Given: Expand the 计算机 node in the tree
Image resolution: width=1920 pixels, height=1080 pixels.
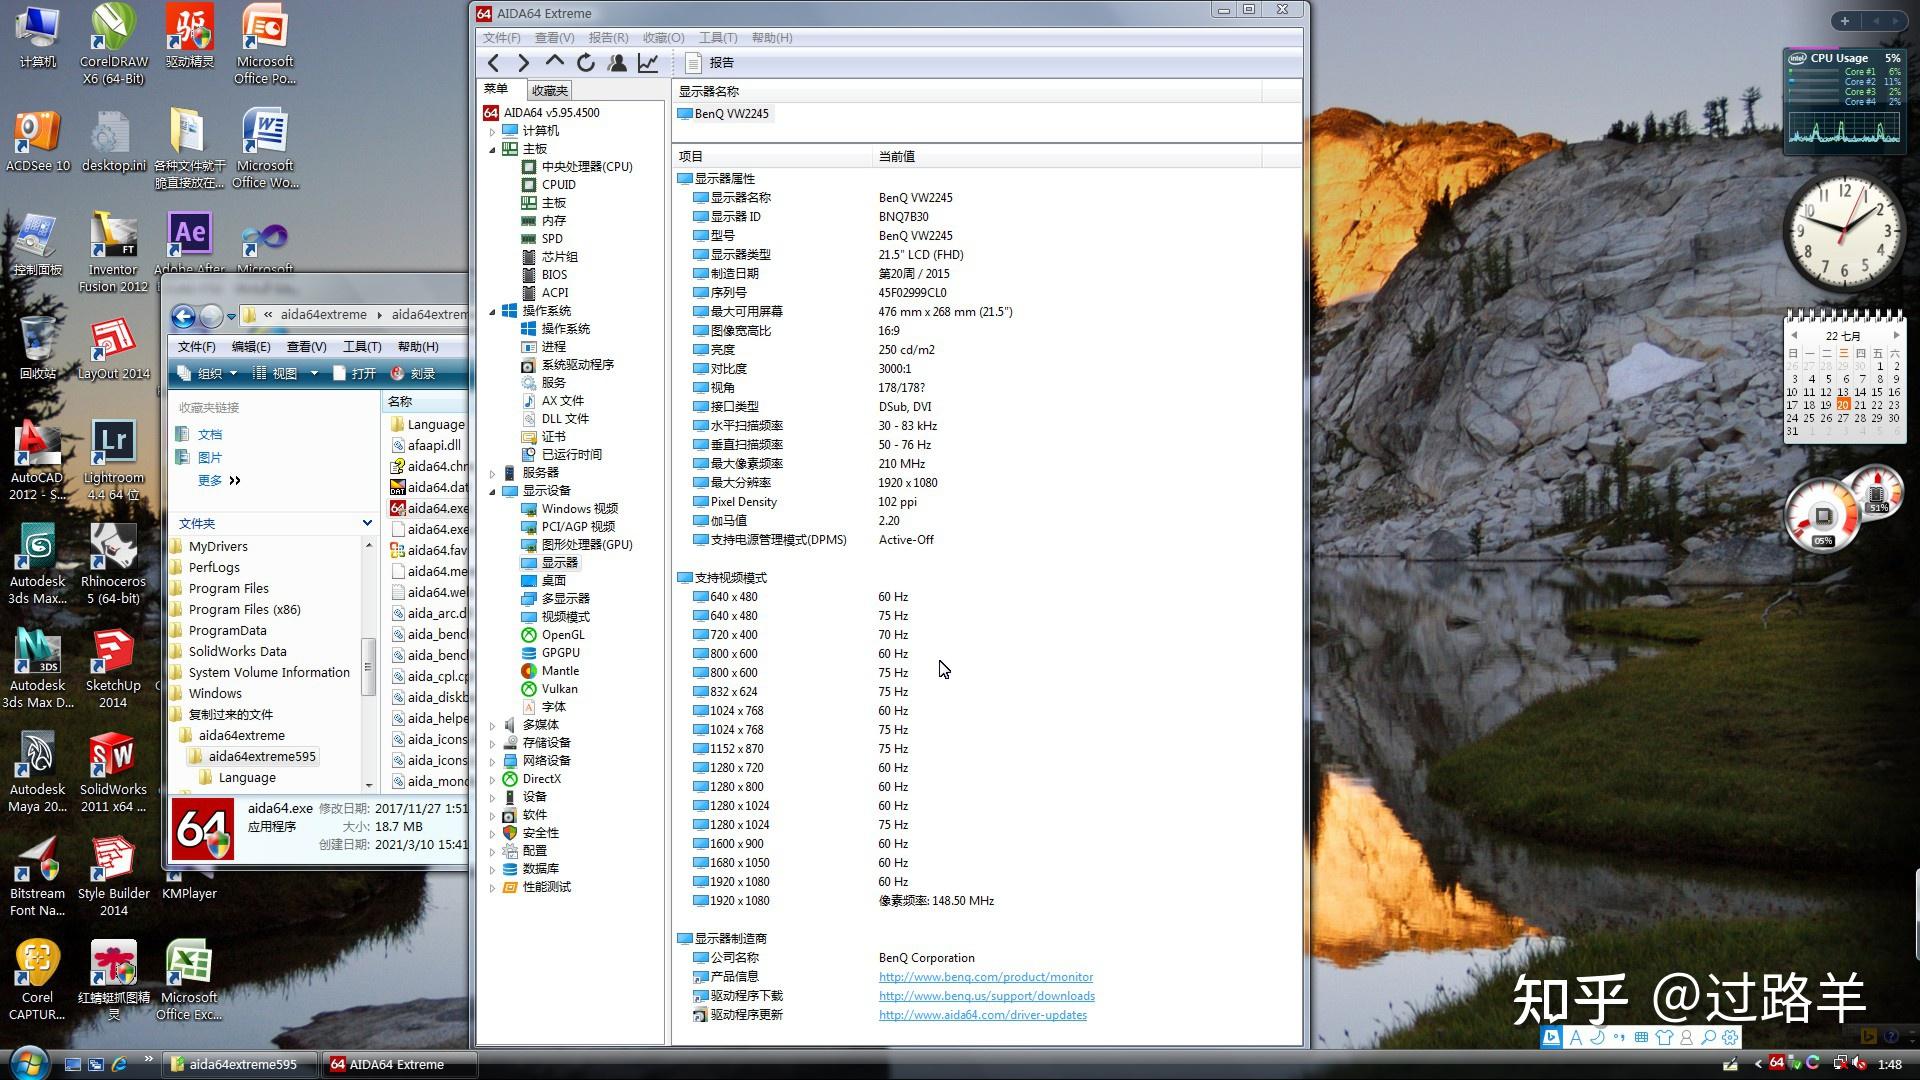Looking at the screenshot, I should [x=491, y=130].
